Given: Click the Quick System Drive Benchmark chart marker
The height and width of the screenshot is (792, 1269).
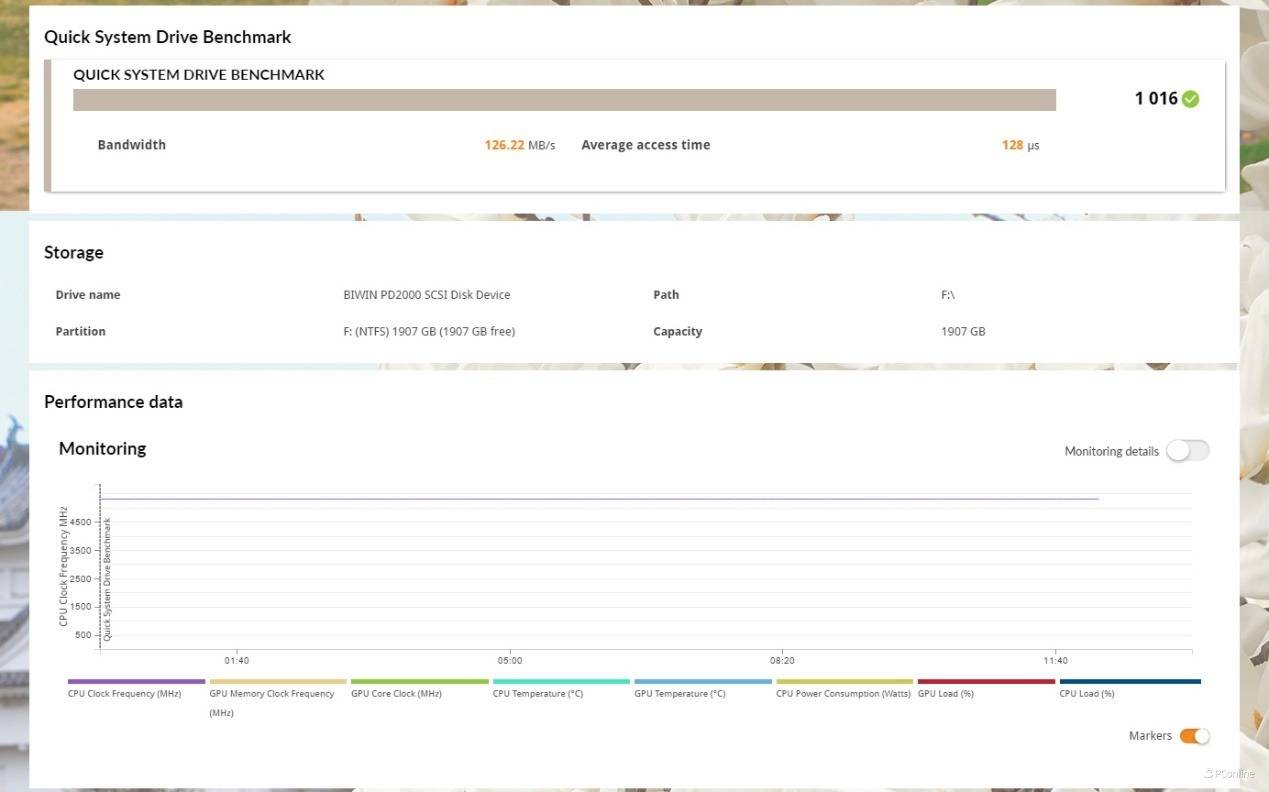Looking at the screenshot, I should [x=107, y=579].
